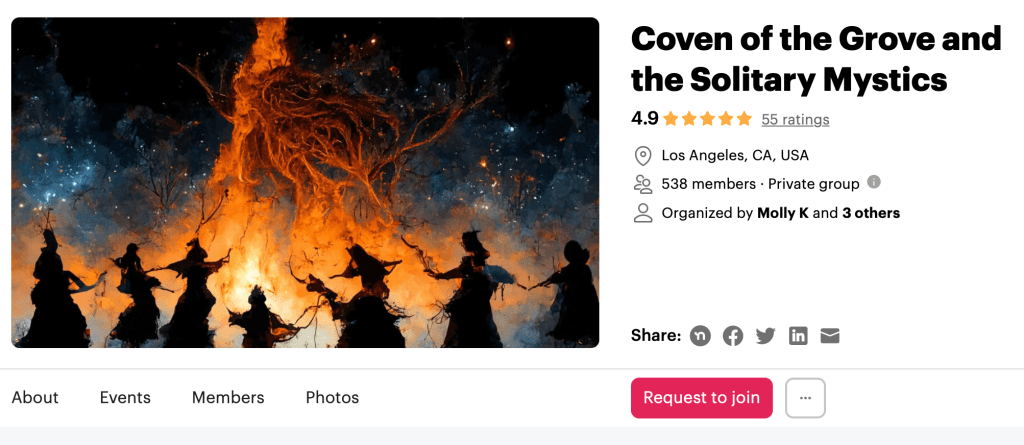
Task: Share the group on LinkedIn
Action: [798, 336]
